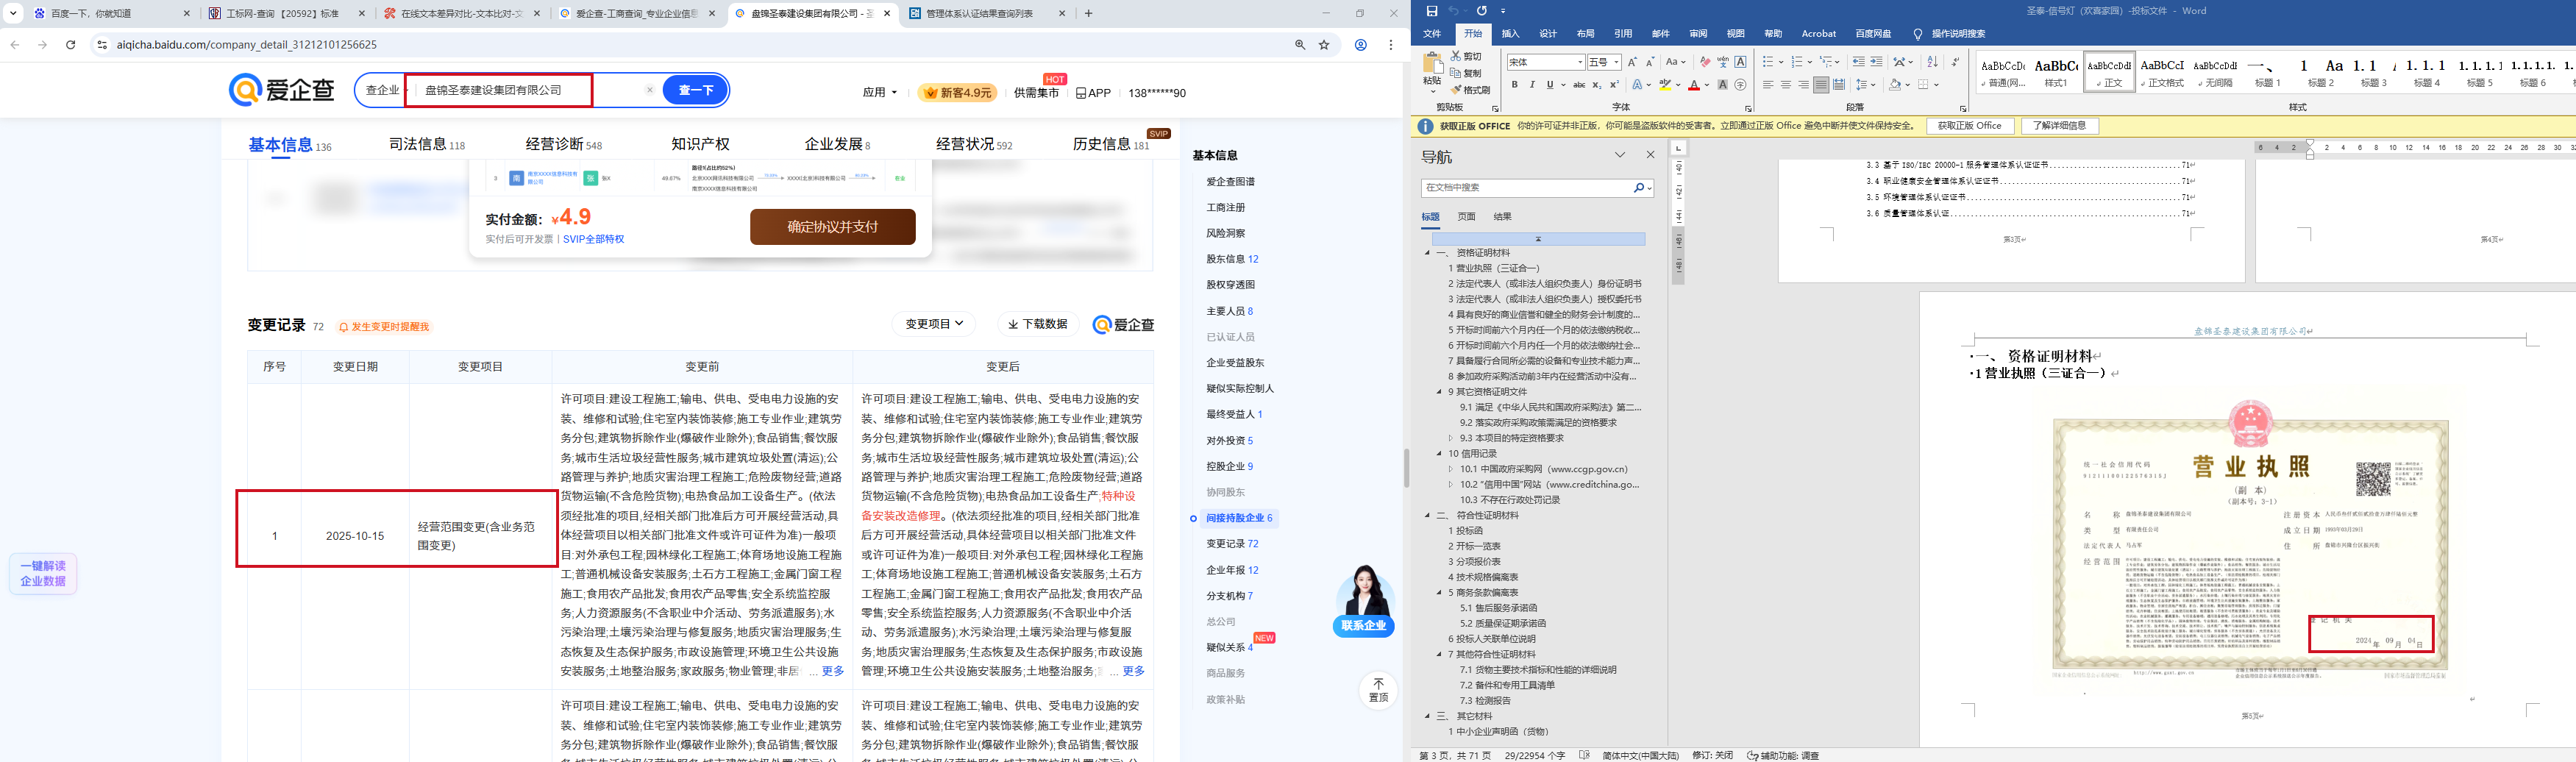Go to 10.3 不存在行政处罚记录 heading

point(1510,500)
